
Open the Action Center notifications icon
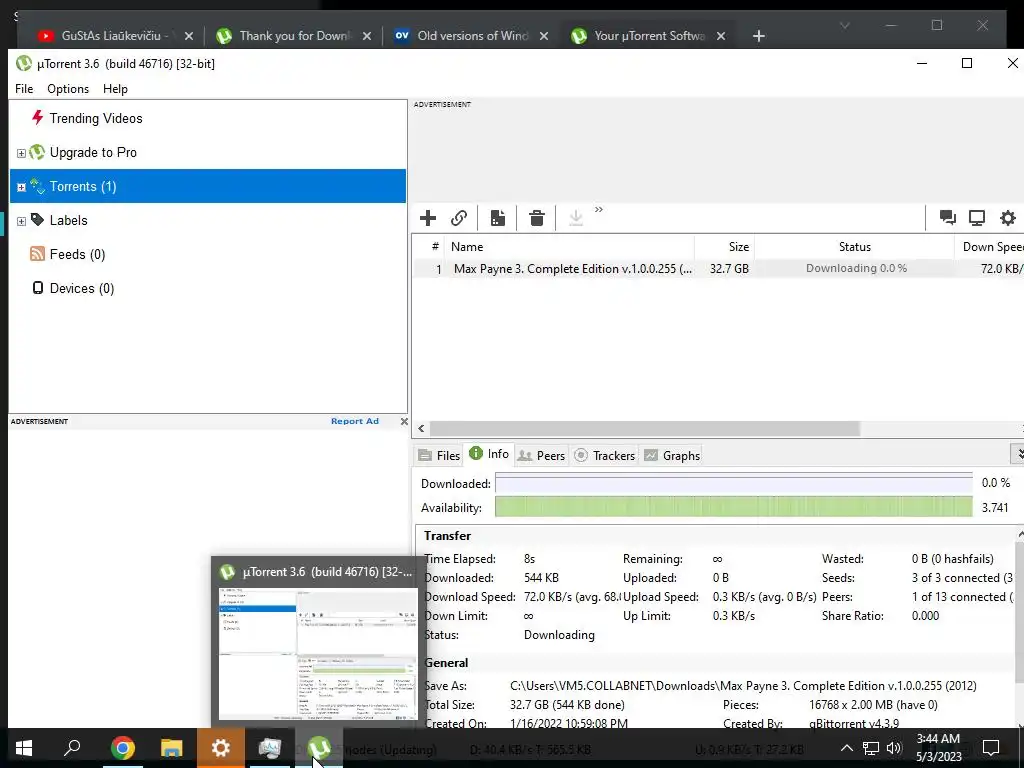click(991, 748)
